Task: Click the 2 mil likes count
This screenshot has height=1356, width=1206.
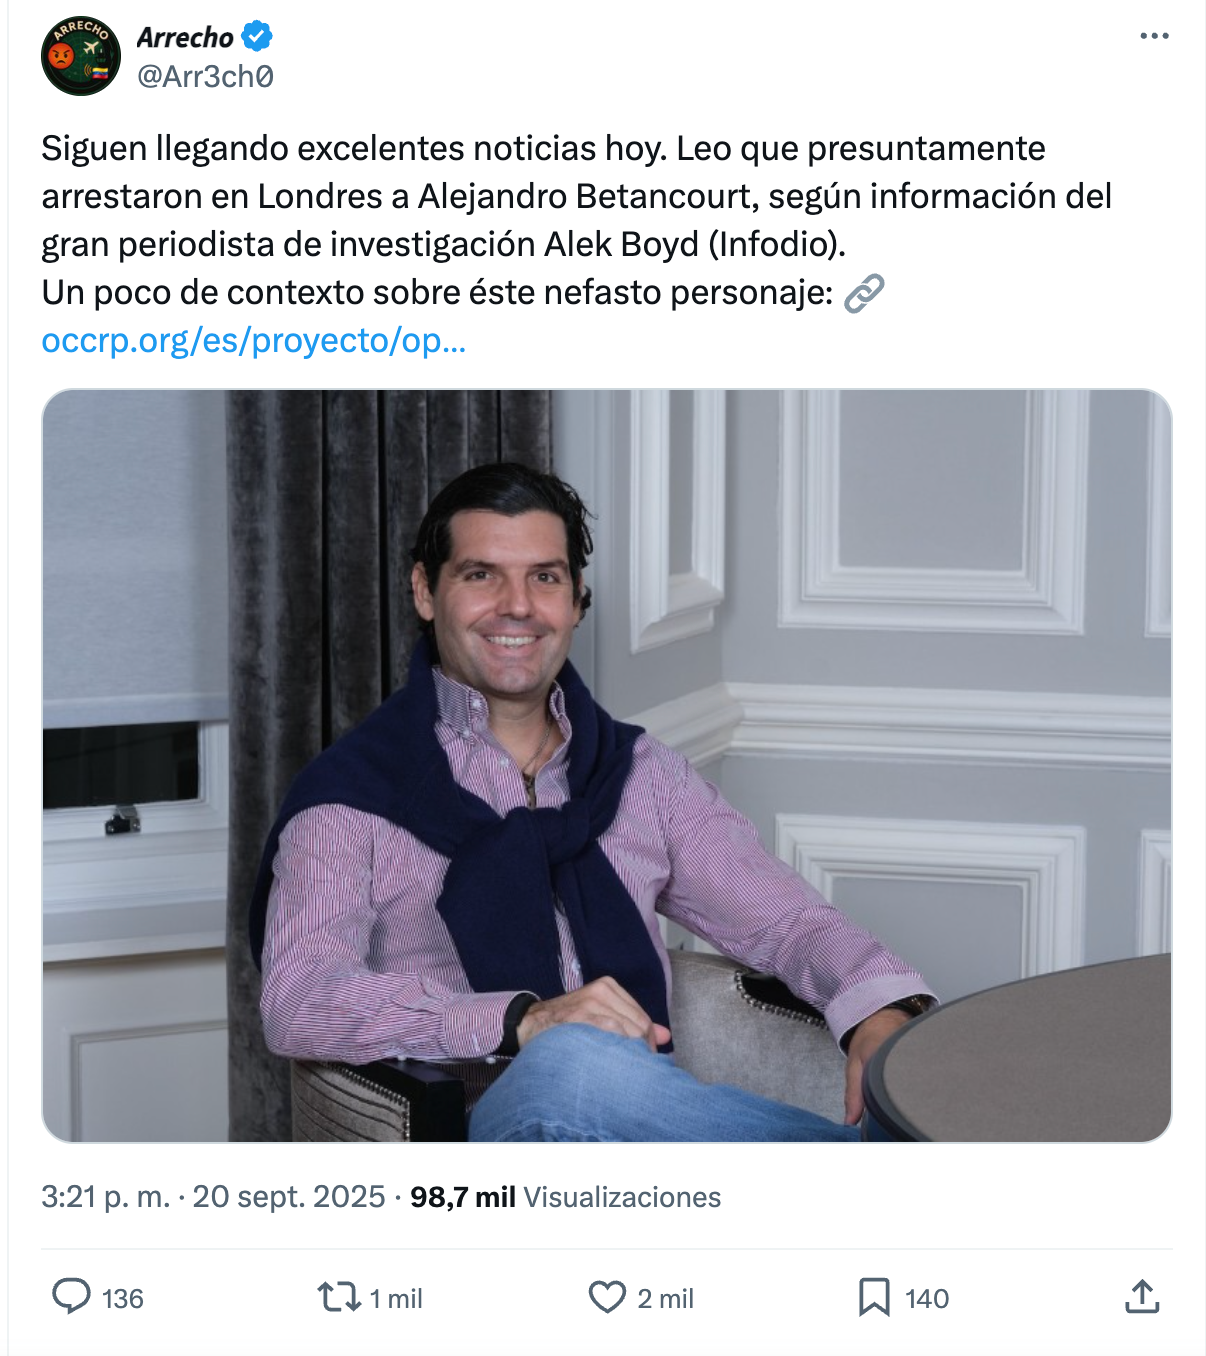Action: point(666,1298)
